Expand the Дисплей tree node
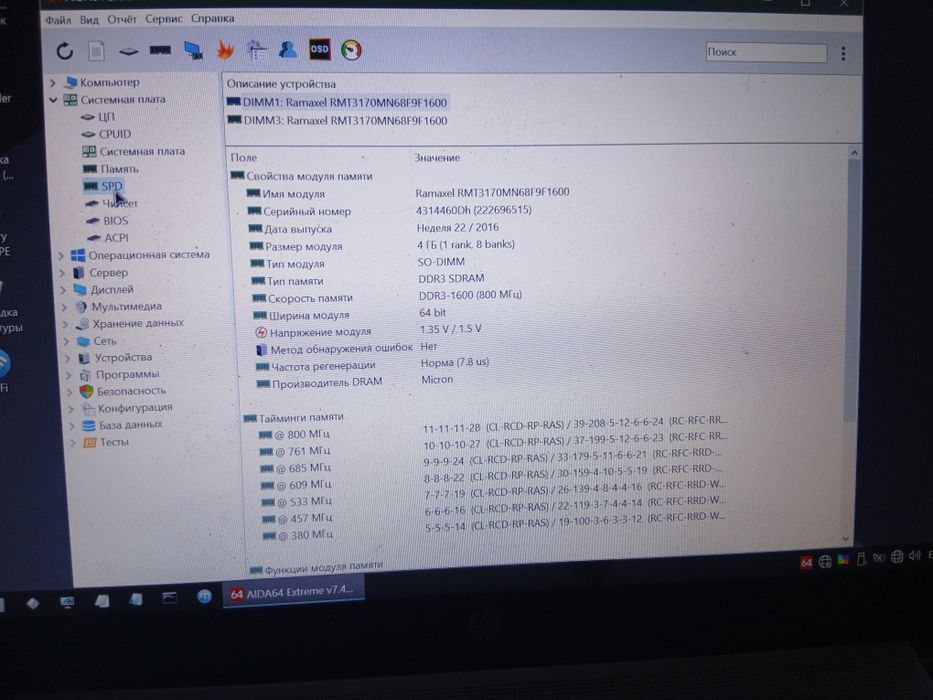 63,290
